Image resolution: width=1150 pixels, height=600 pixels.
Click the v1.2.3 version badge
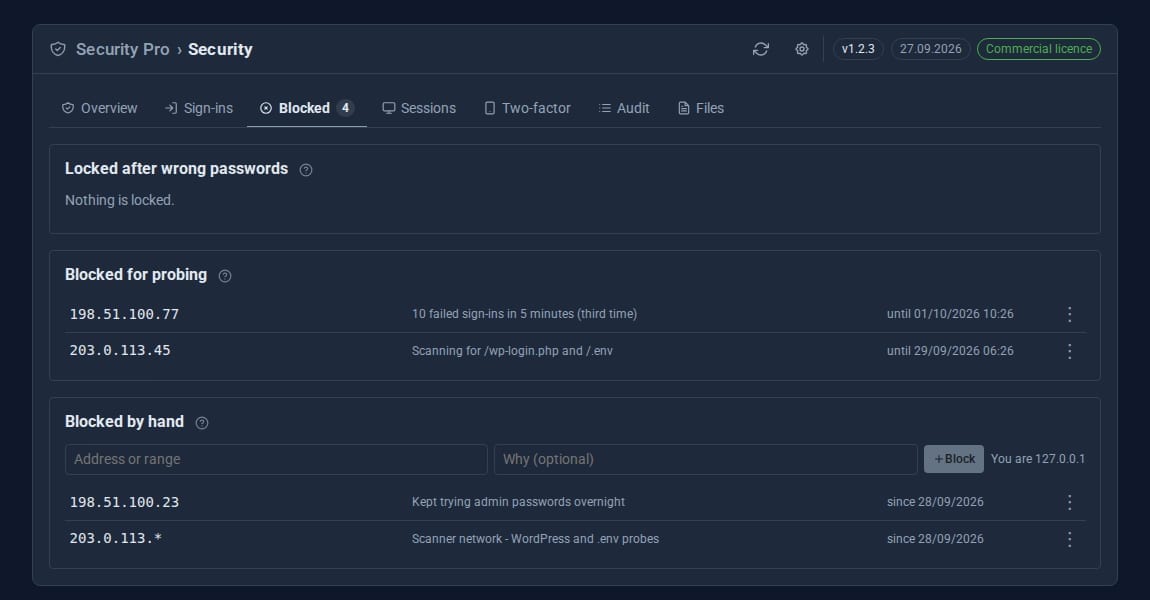tap(858, 49)
